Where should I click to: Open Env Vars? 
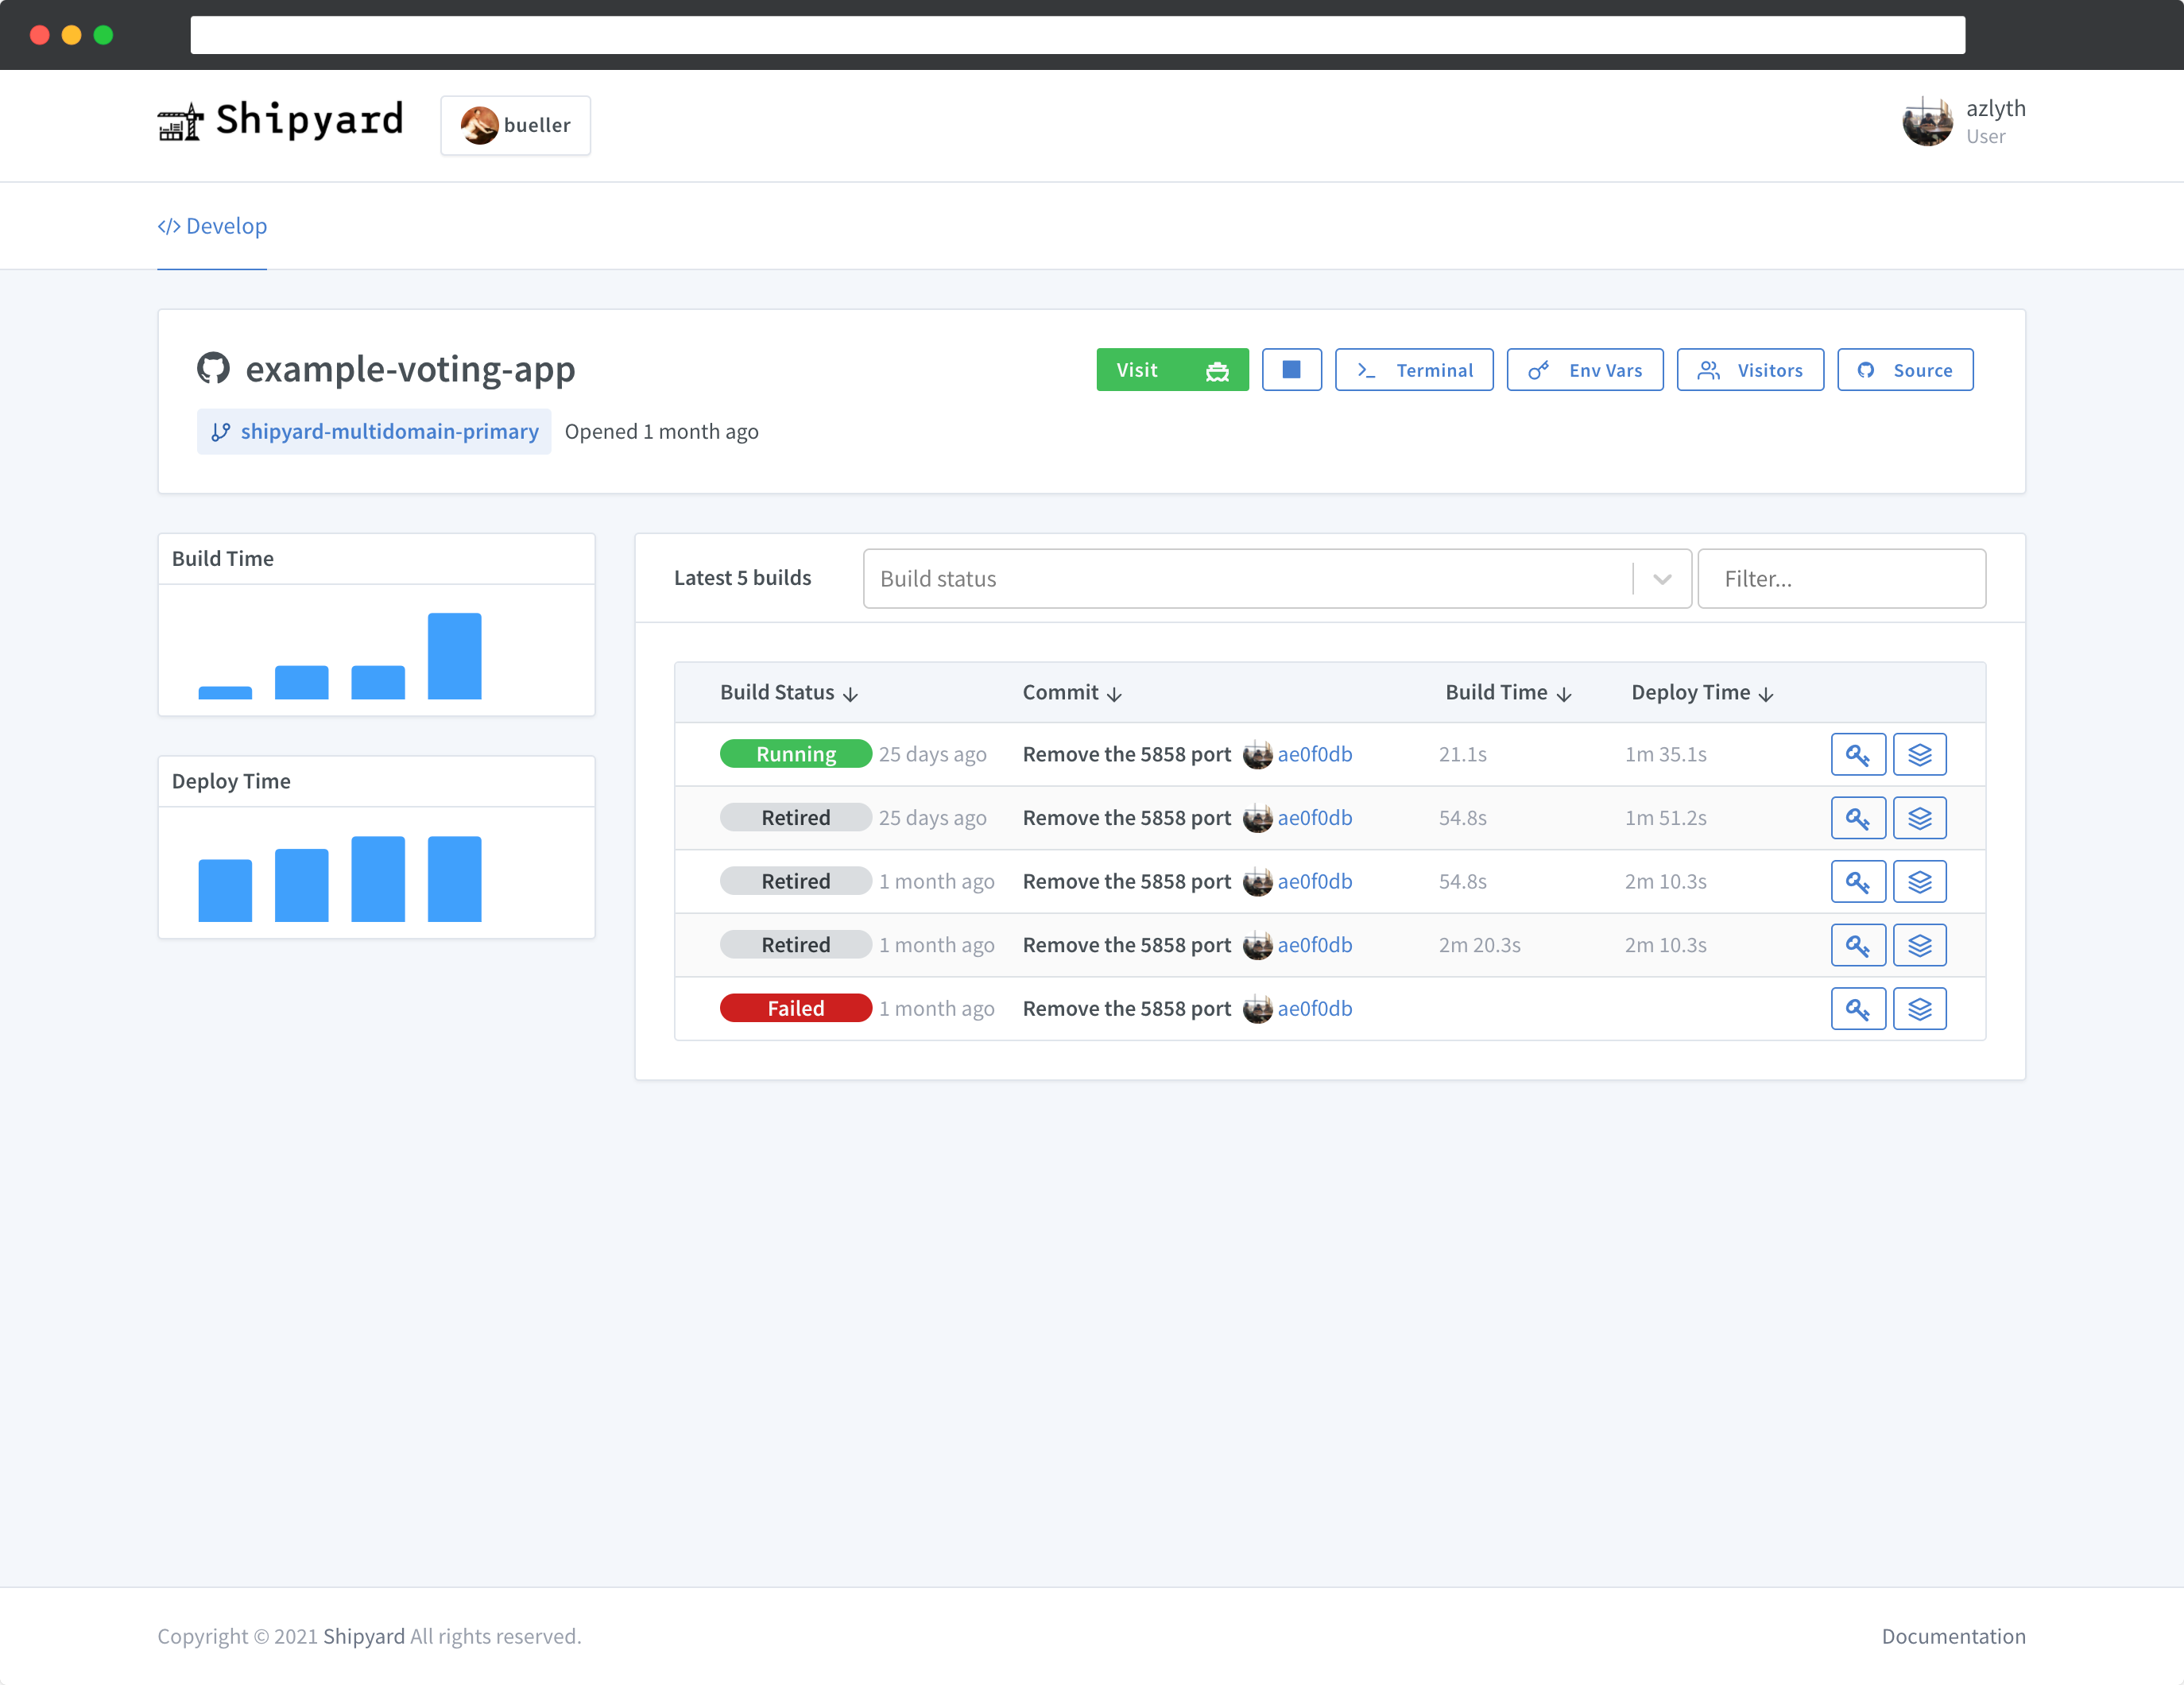[x=1585, y=370]
